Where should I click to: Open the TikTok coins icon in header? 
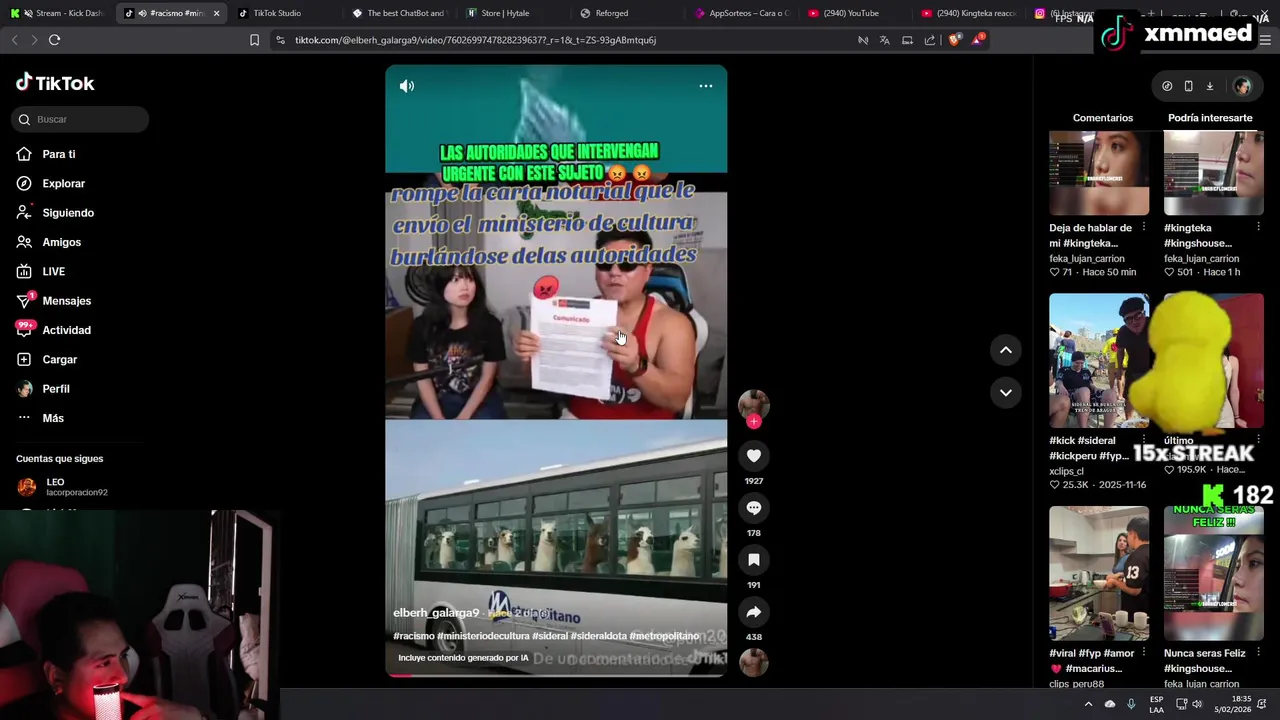[1167, 86]
